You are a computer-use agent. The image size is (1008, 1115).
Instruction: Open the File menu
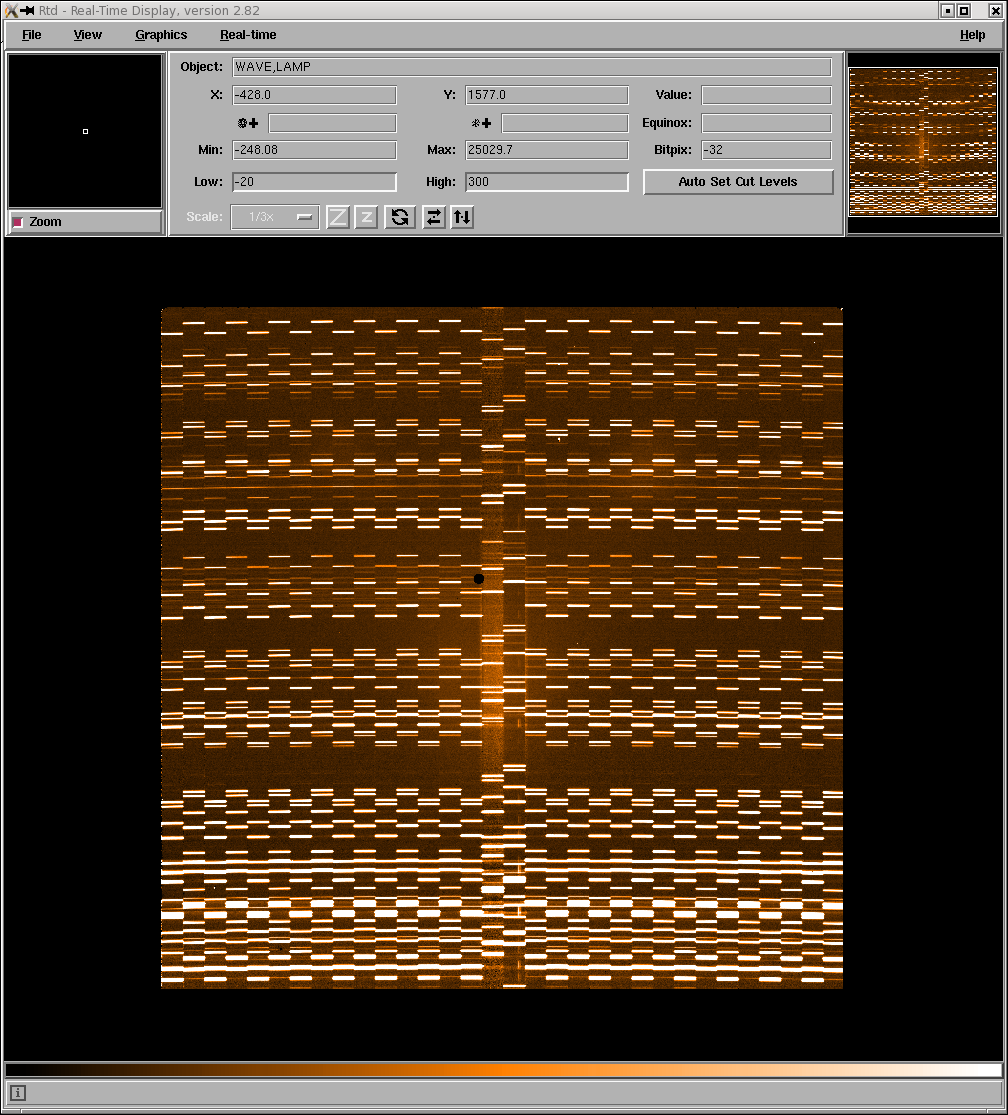point(32,35)
